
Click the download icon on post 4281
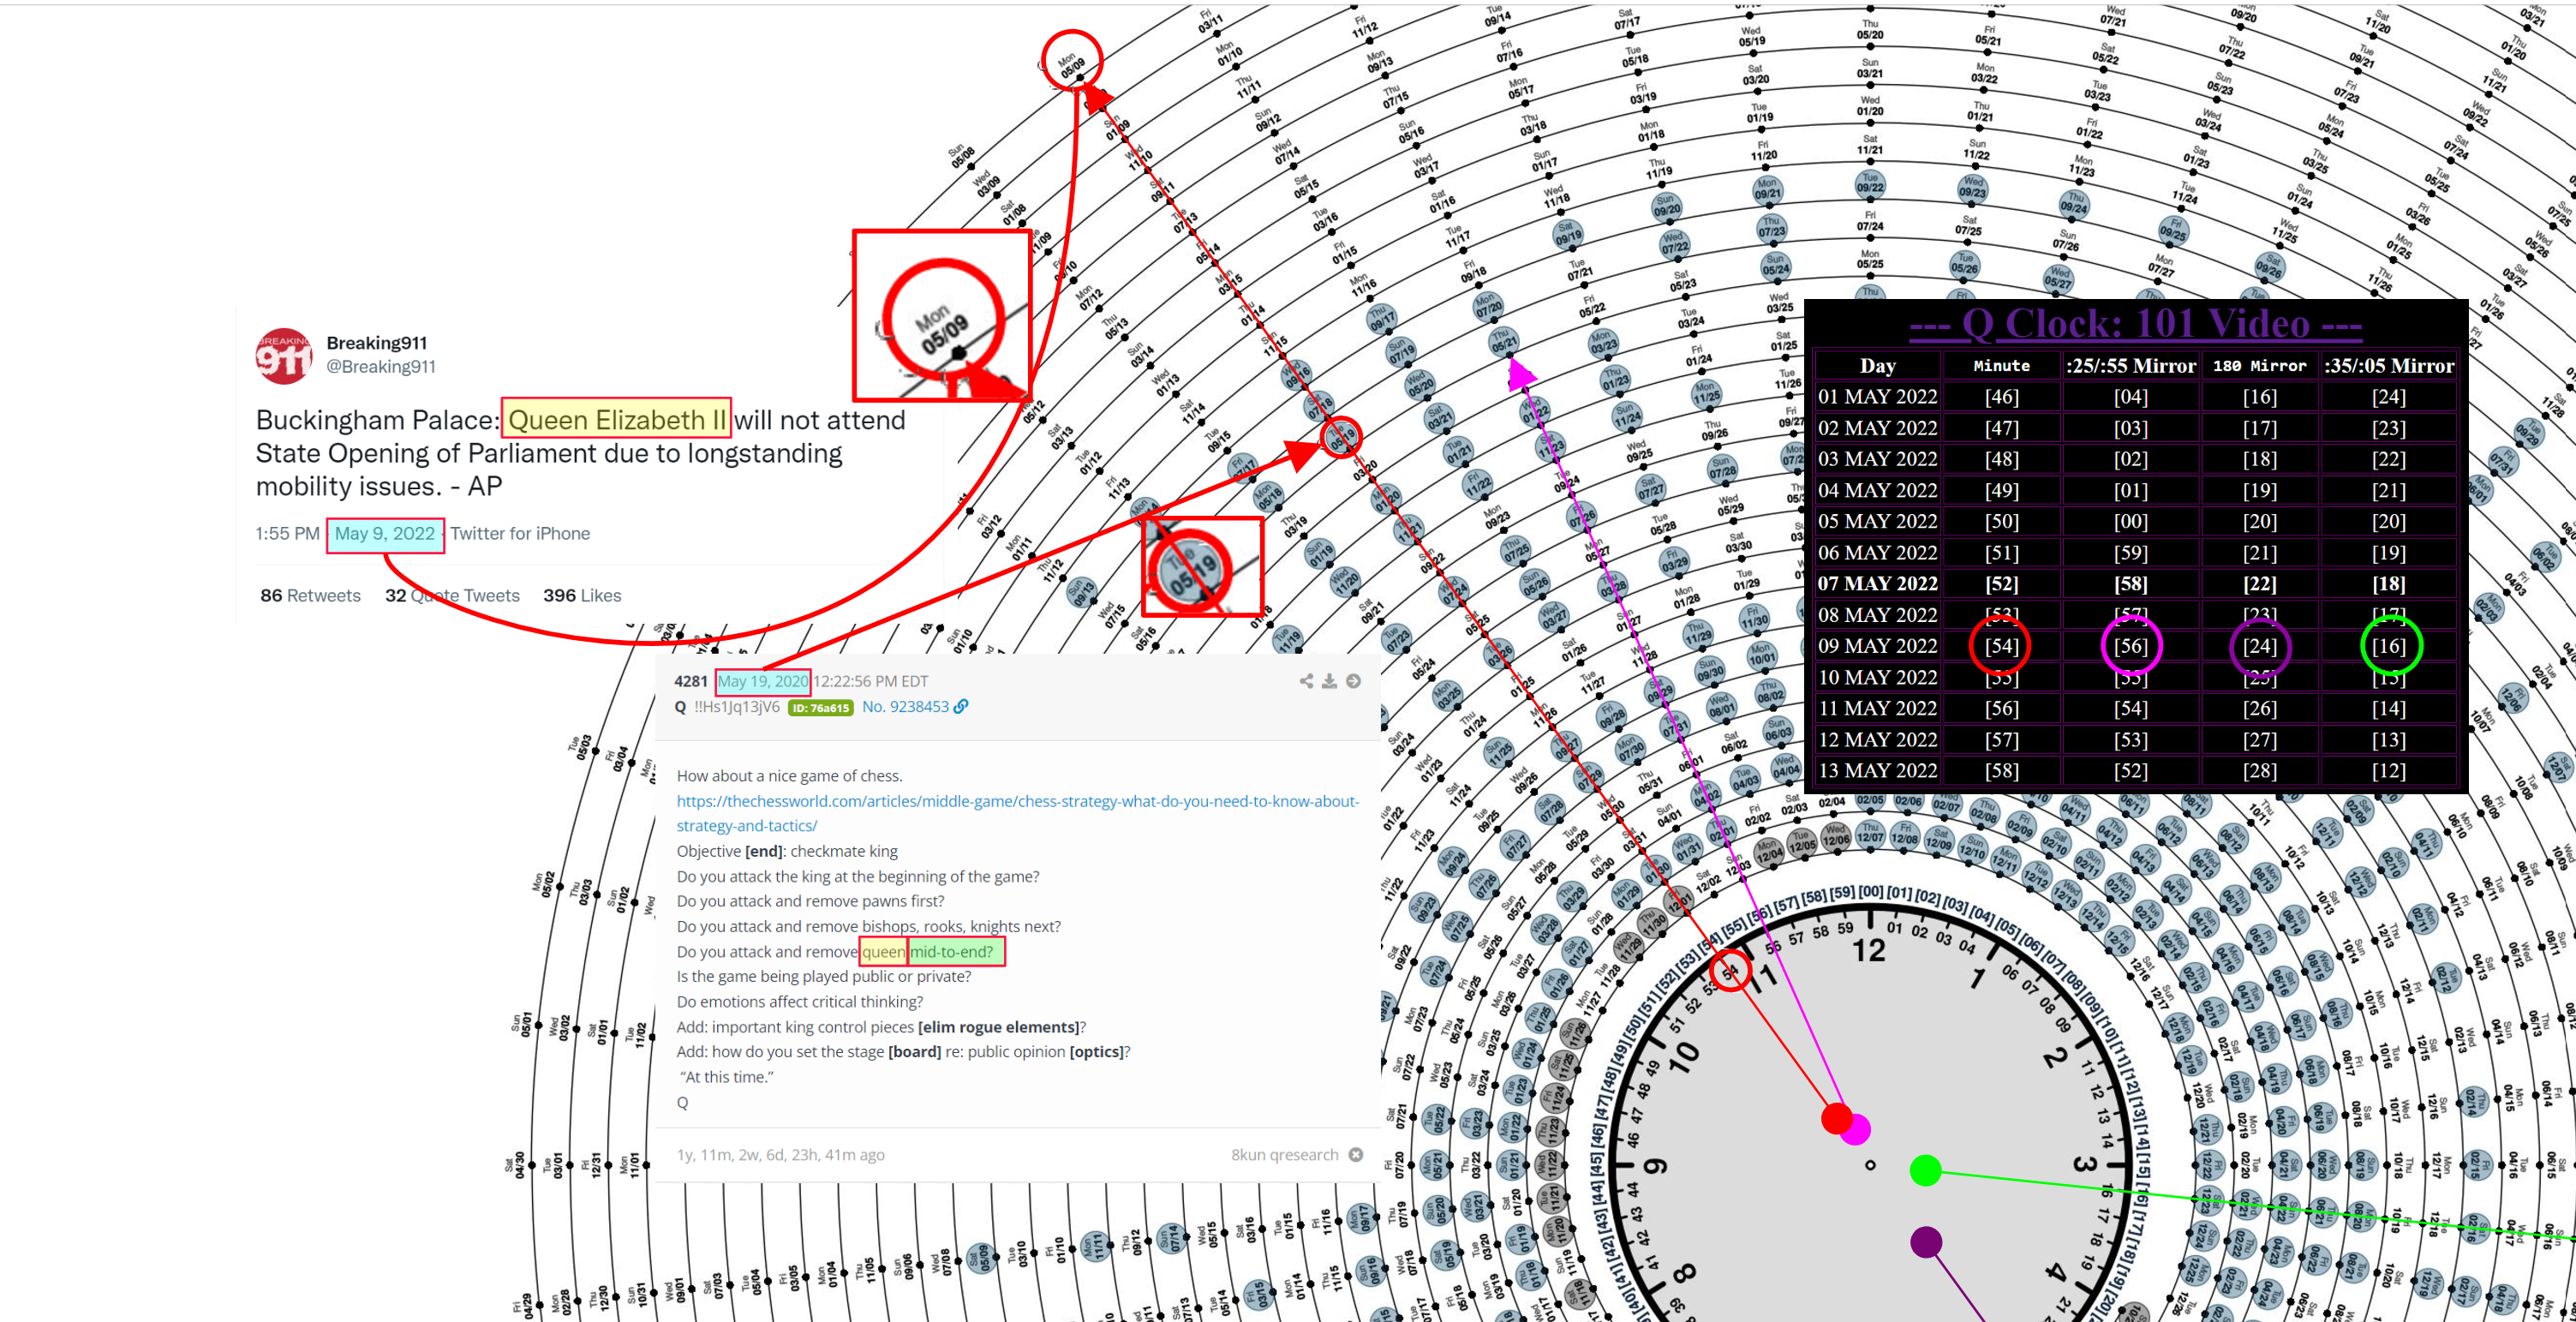click(x=1329, y=681)
